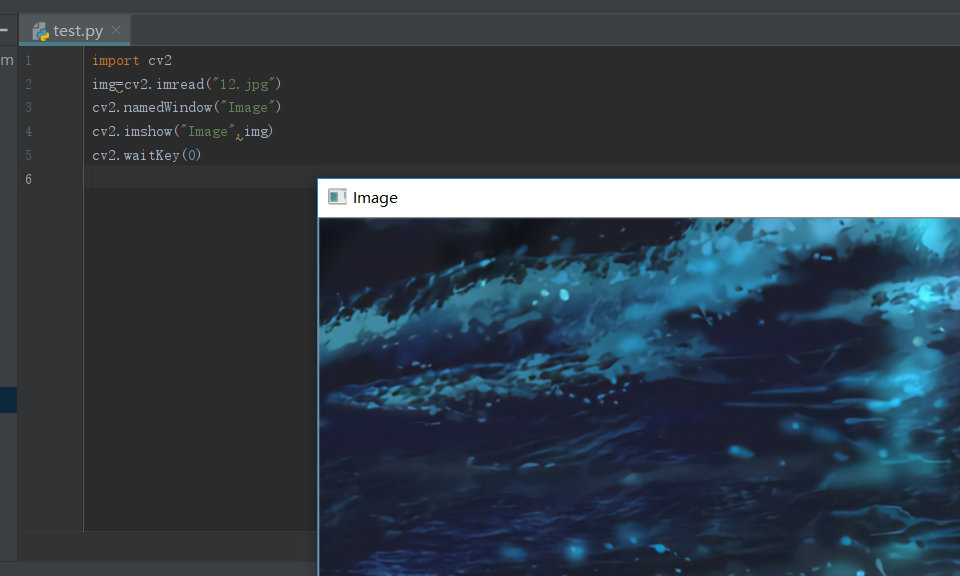The height and width of the screenshot is (576, 960).
Task: Switch to the test.py editor tab
Action: pos(75,31)
